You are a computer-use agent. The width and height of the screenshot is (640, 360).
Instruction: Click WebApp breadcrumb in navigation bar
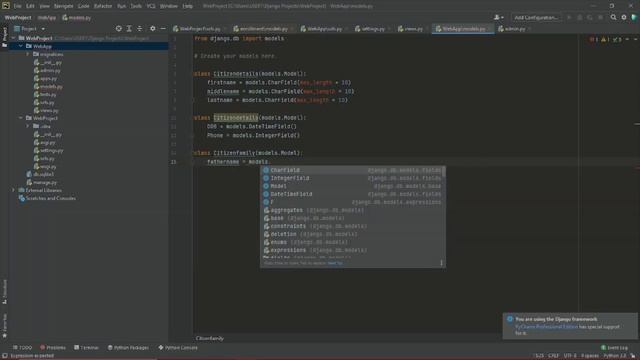(x=47, y=18)
